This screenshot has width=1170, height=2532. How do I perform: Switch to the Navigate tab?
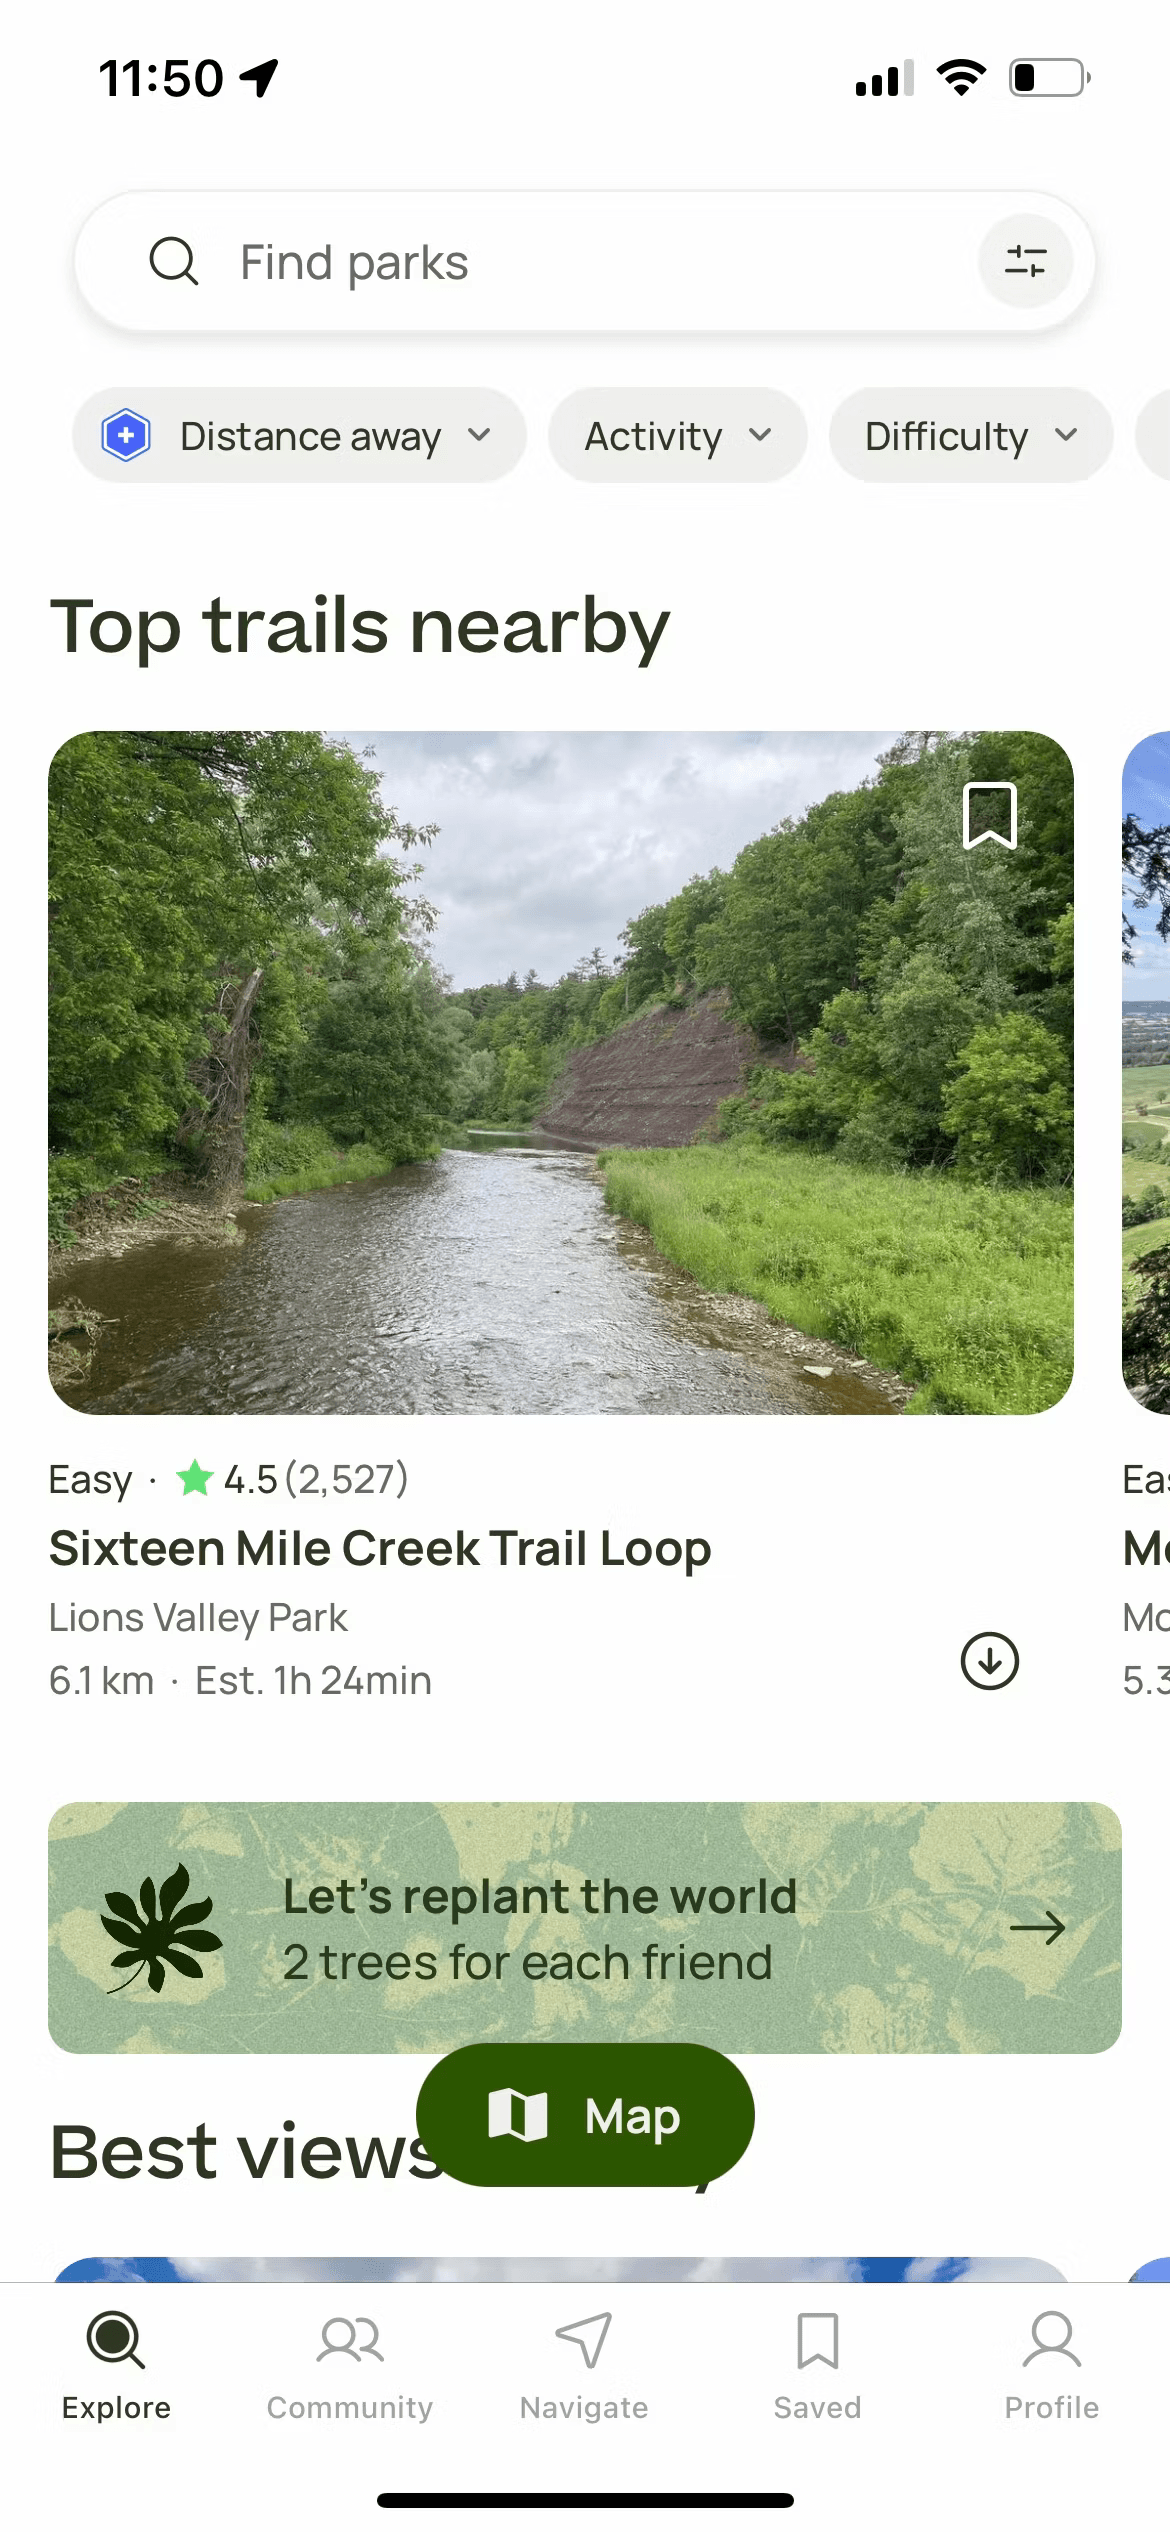click(x=584, y=2366)
